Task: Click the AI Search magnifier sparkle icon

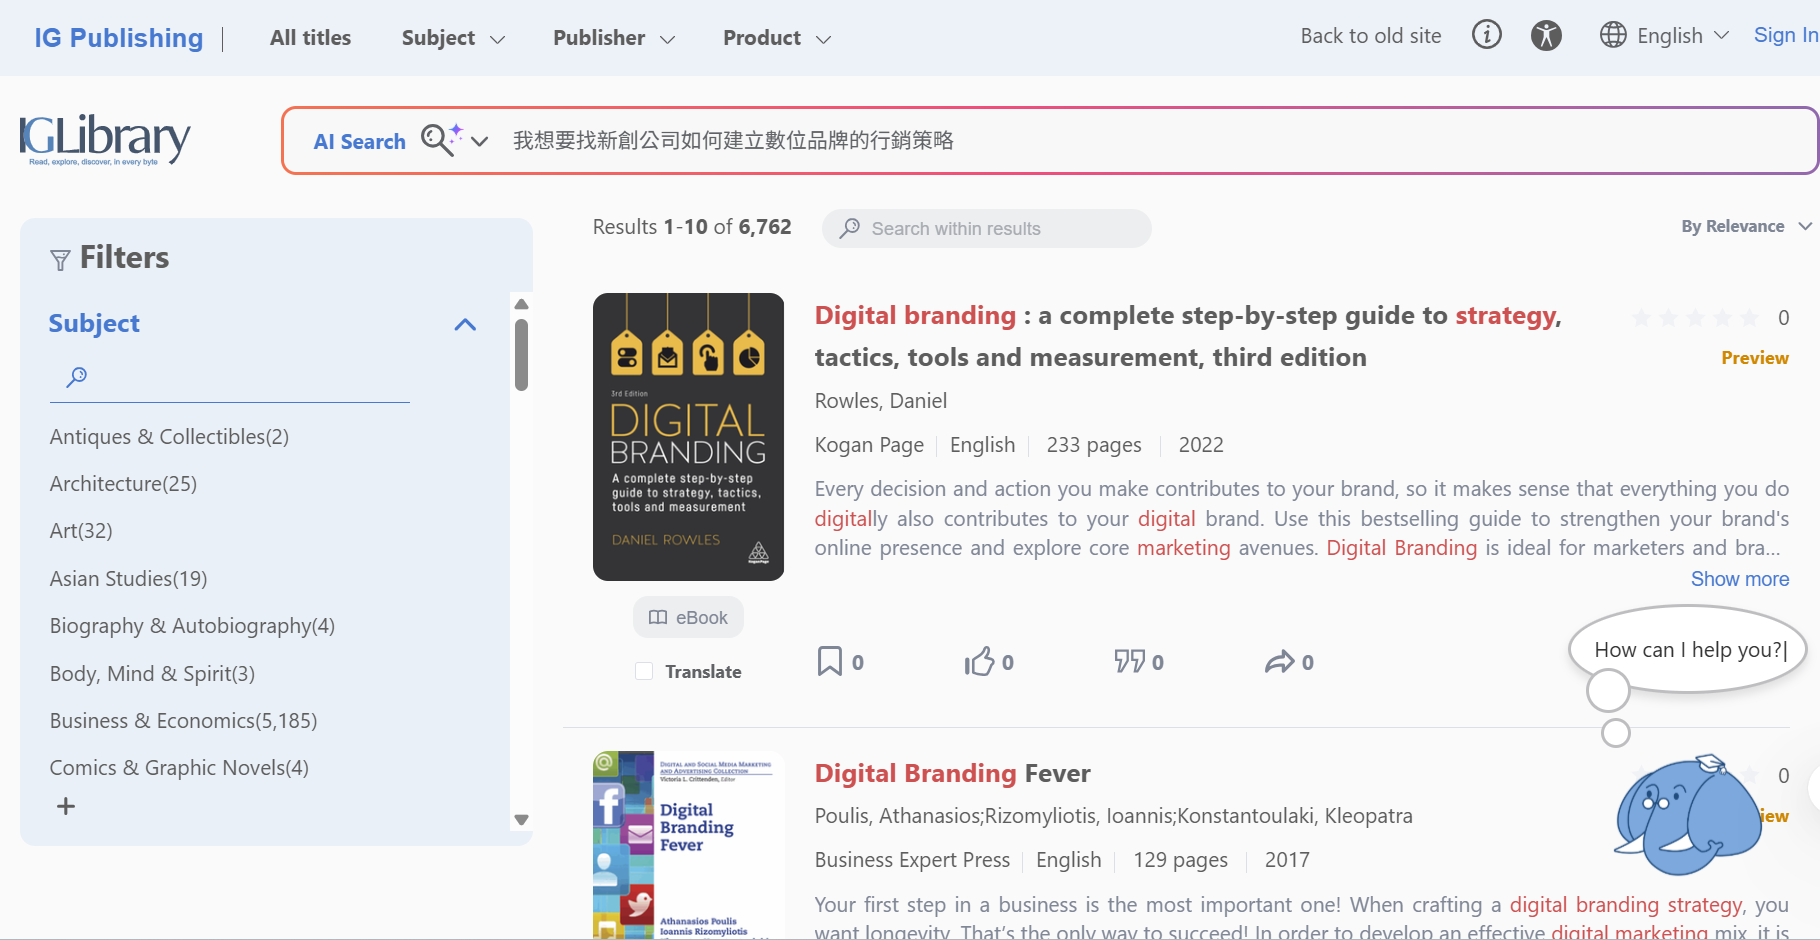Action: (x=441, y=139)
